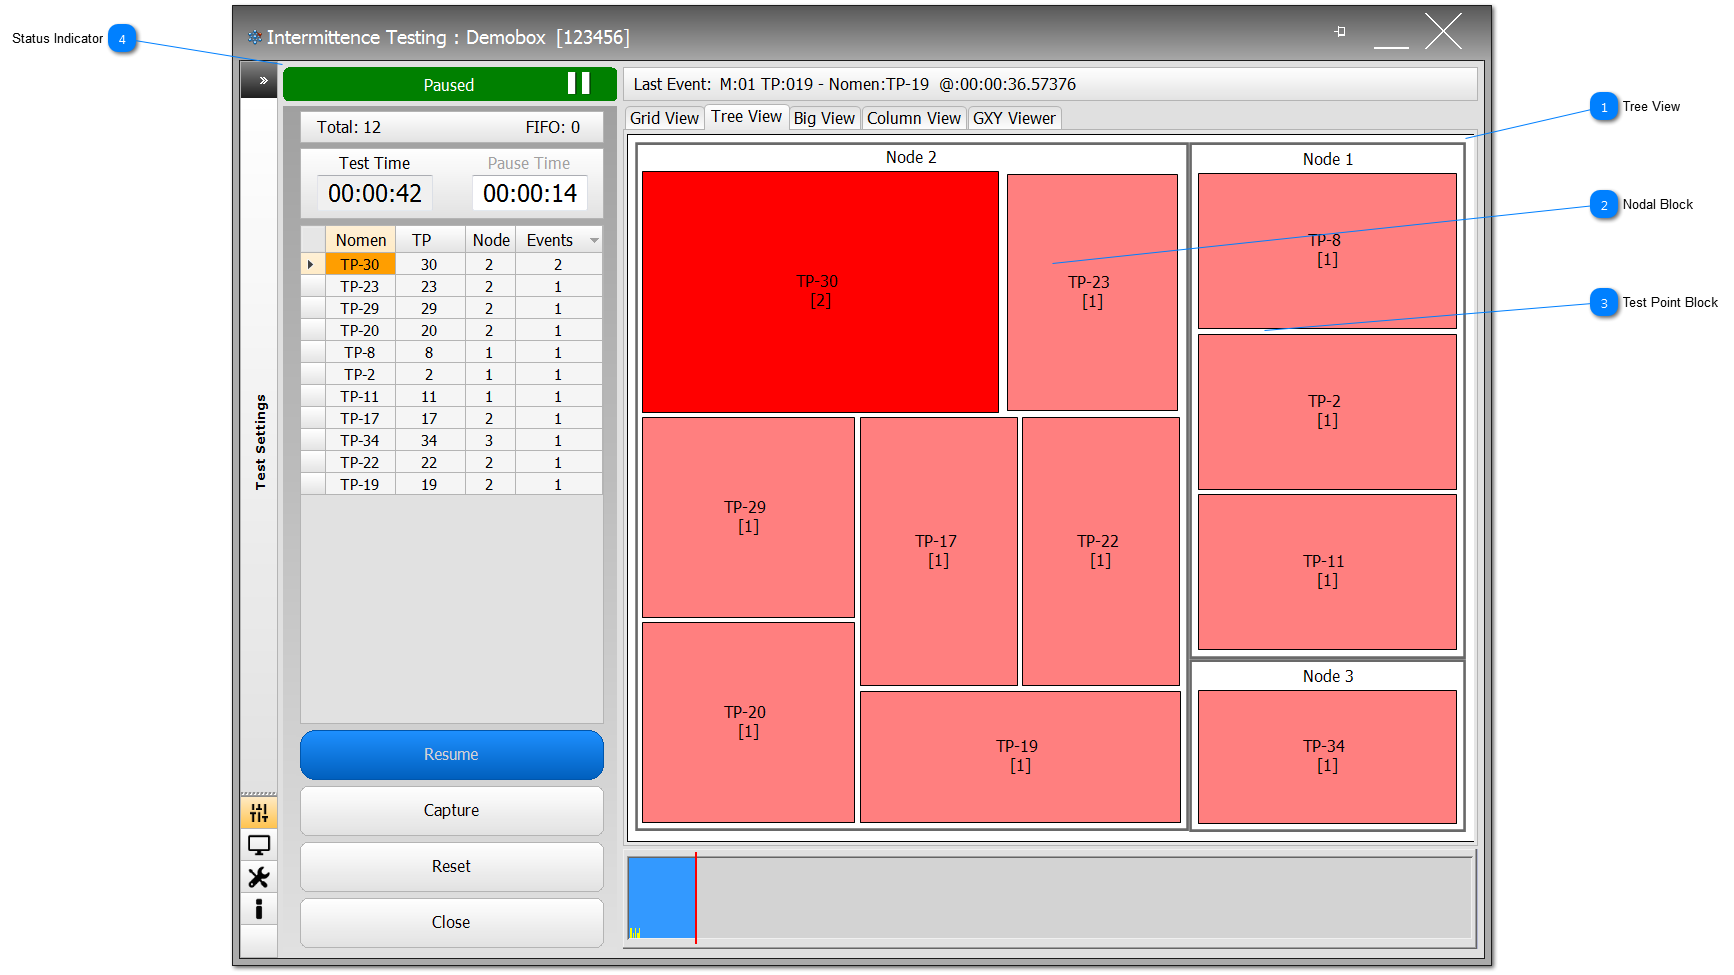Image resolution: width=1734 pixels, height=975 pixels.
Task: Click the info icon in sidebar
Action: (259, 909)
